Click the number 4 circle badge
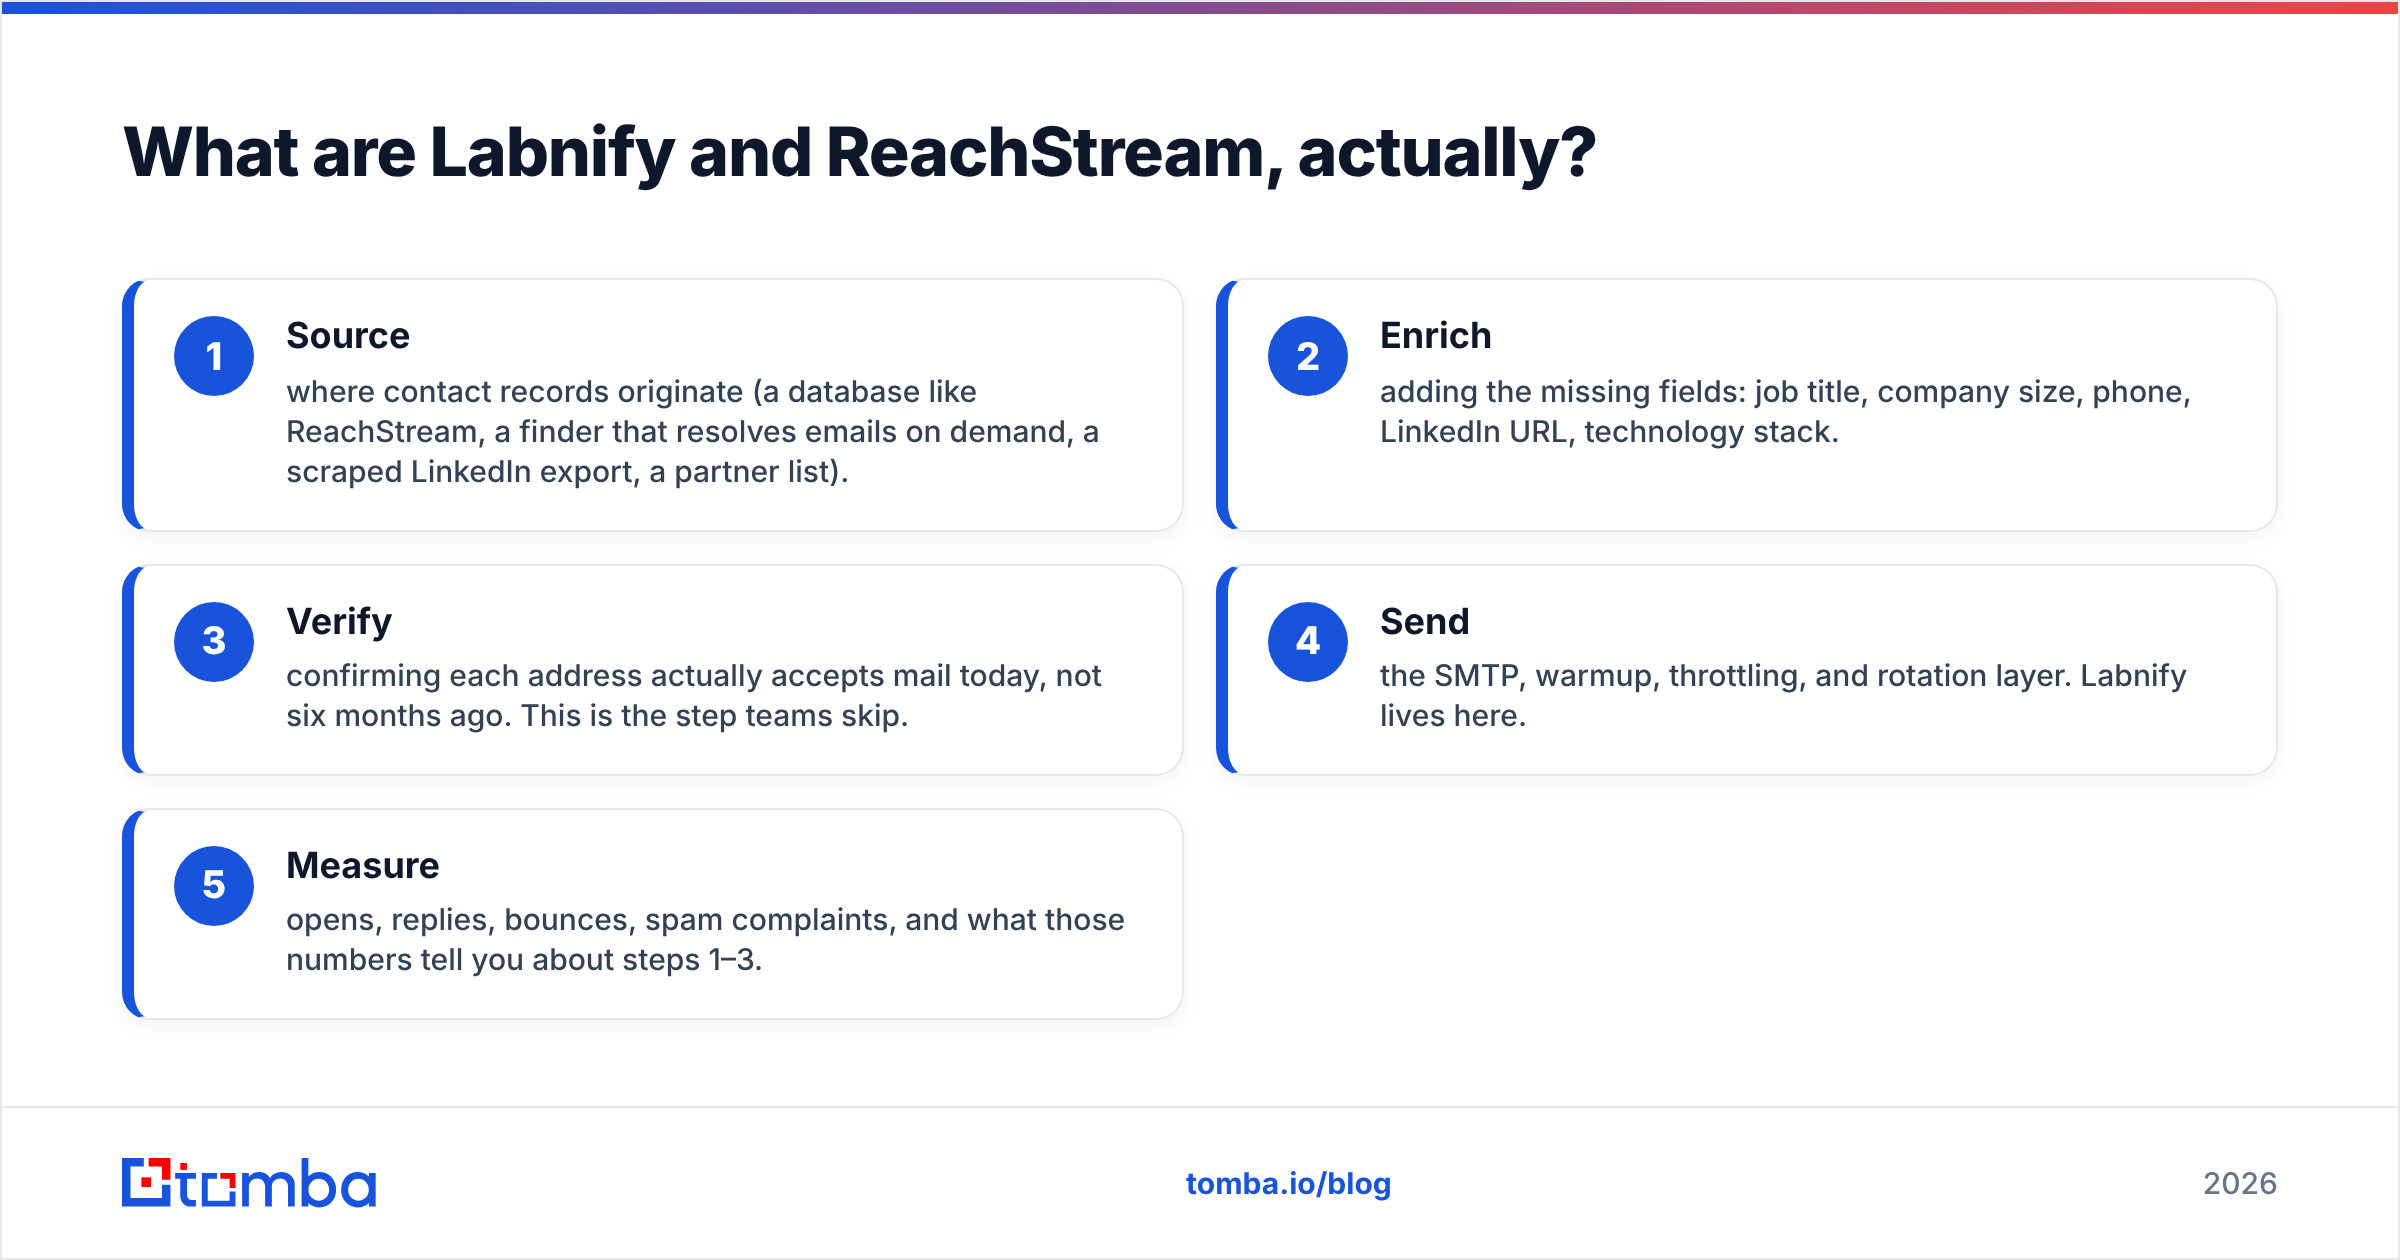This screenshot has height=1260, width=2400. tap(1308, 641)
